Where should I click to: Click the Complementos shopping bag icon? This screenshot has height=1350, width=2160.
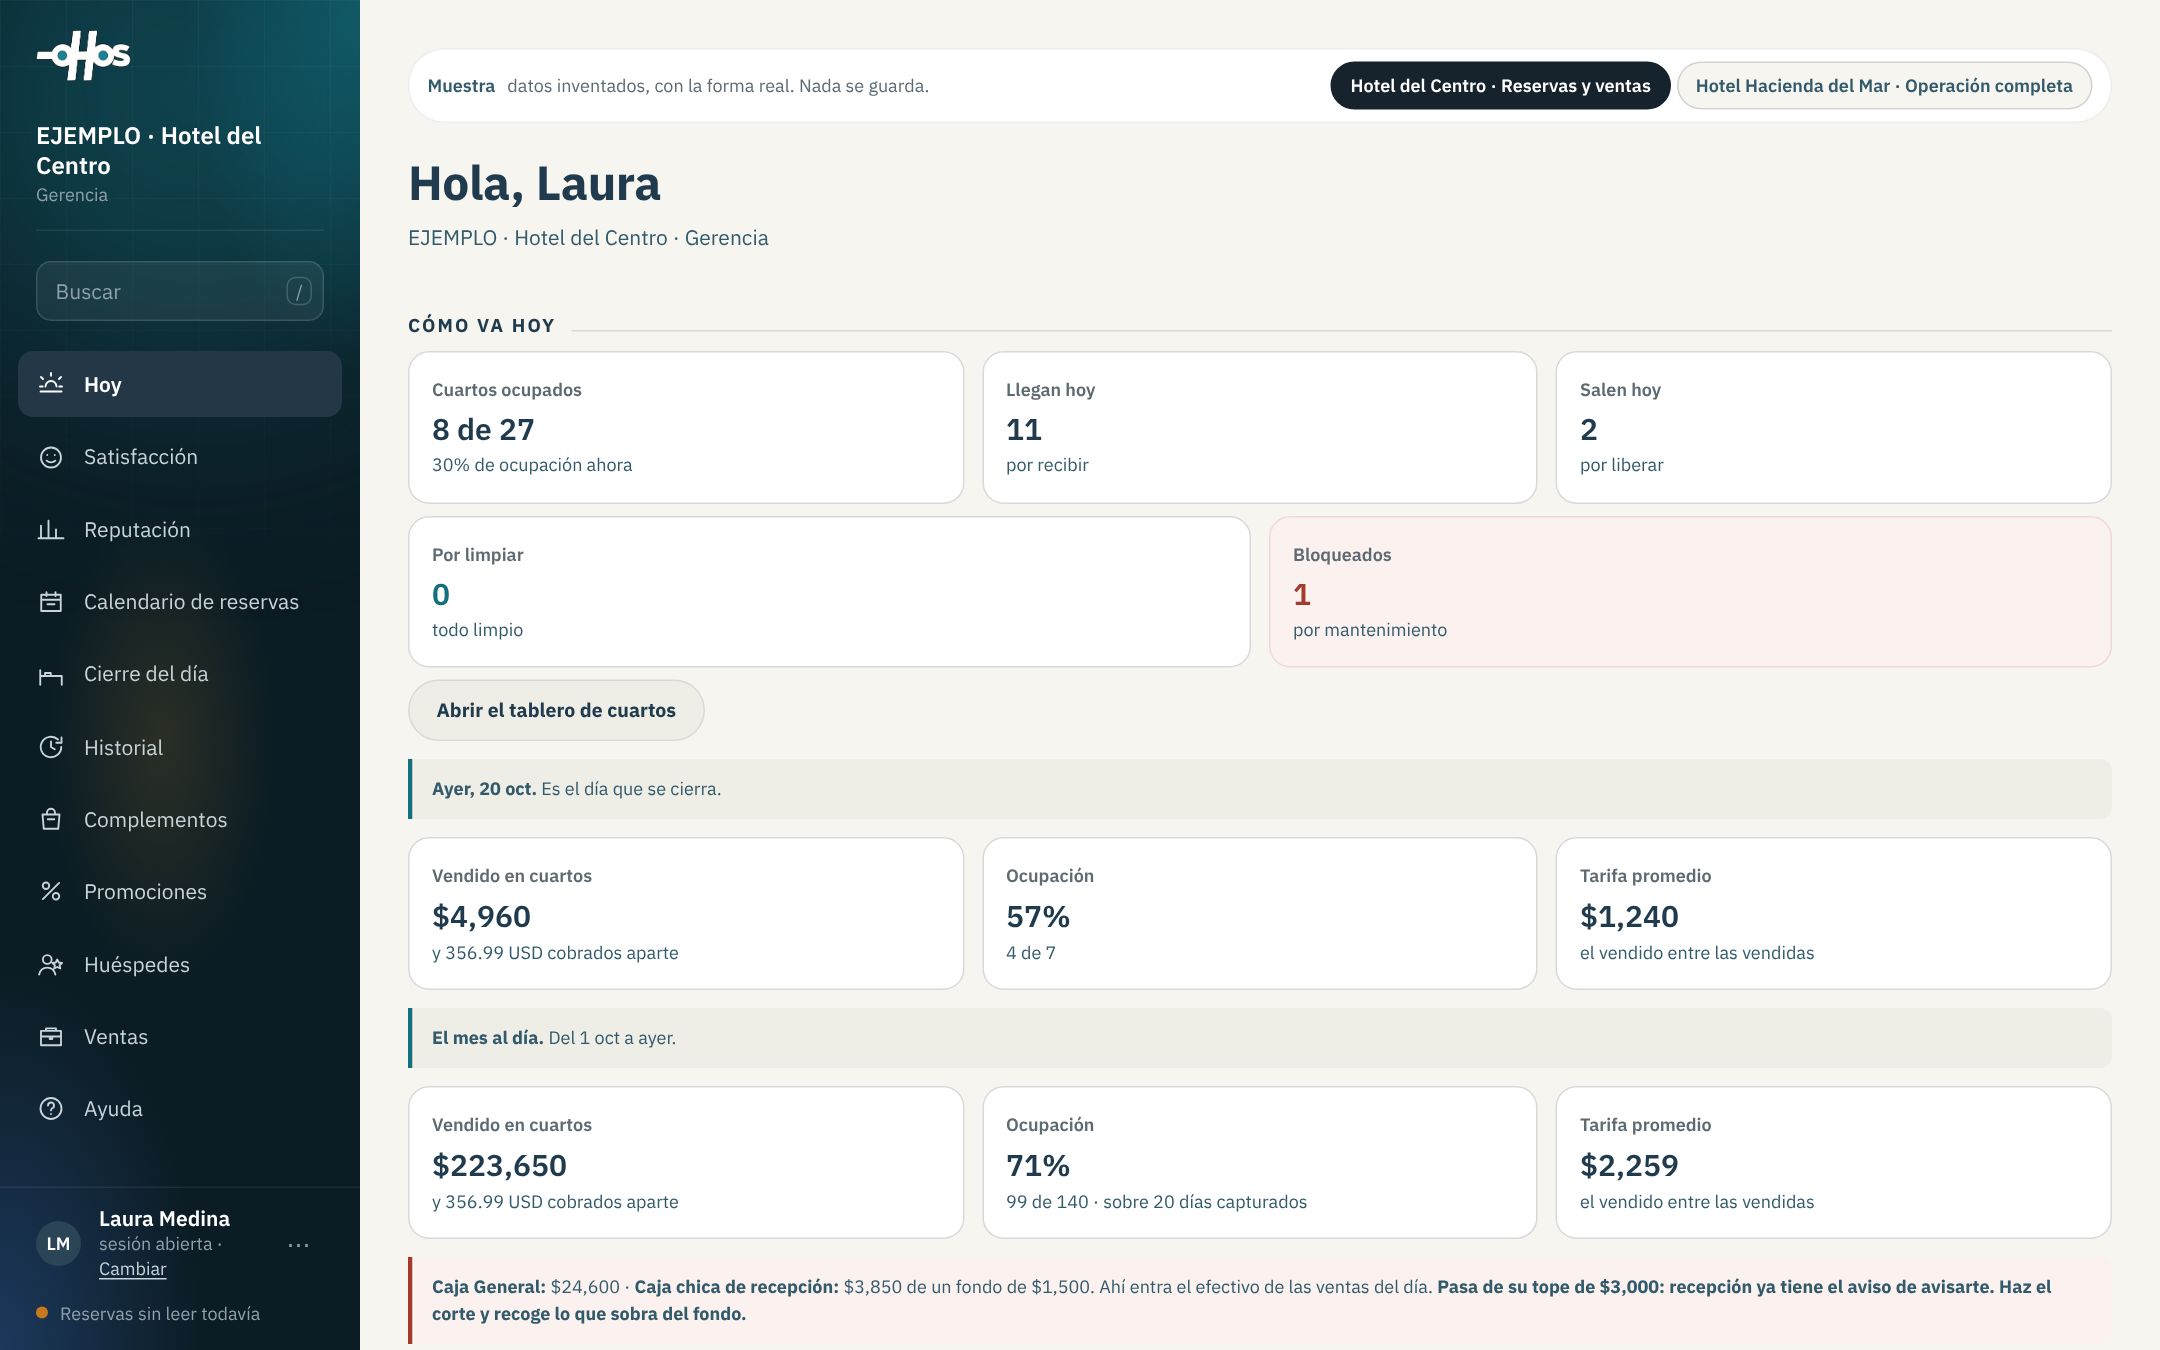pos(51,820)
